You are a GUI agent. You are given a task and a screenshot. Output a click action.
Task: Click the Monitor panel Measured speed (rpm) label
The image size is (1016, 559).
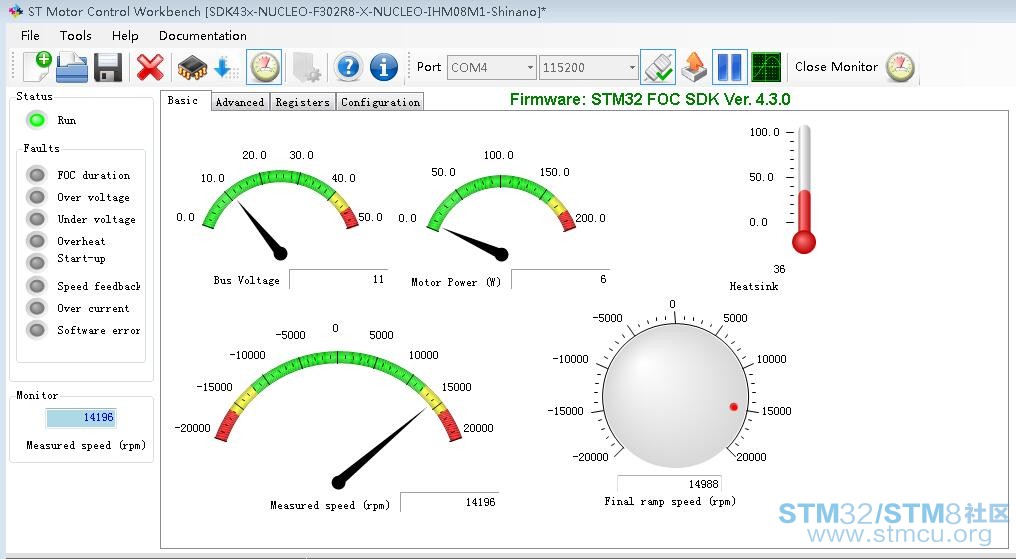(86, 445)
